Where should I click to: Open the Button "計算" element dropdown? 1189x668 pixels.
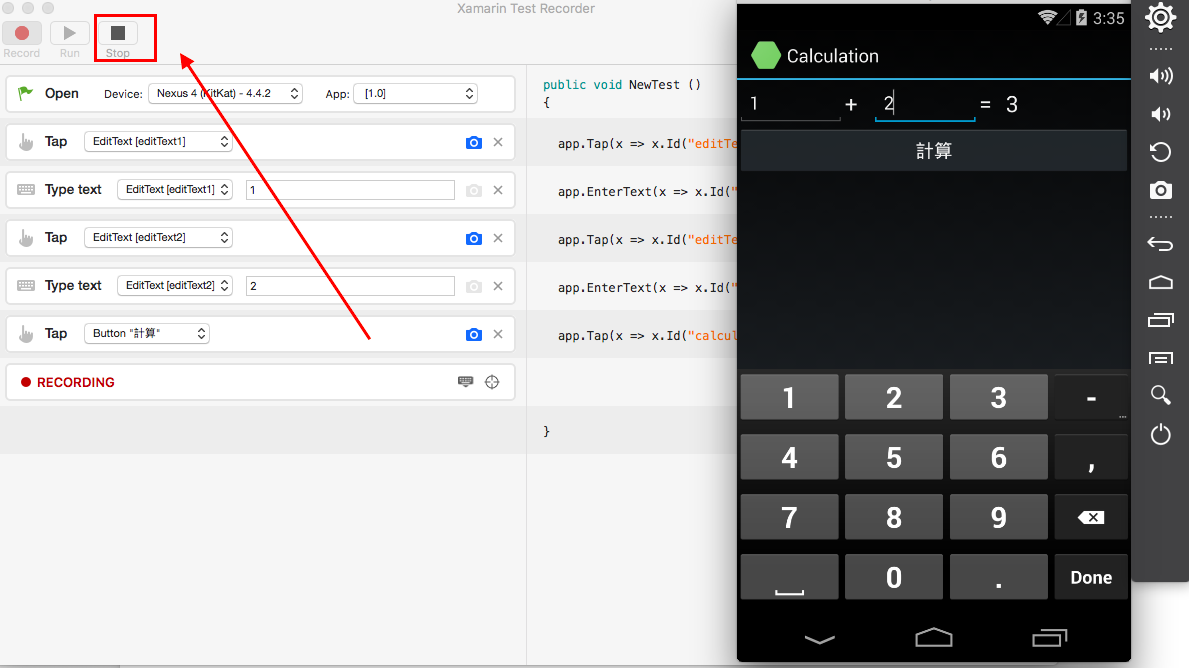coord(146,334)
